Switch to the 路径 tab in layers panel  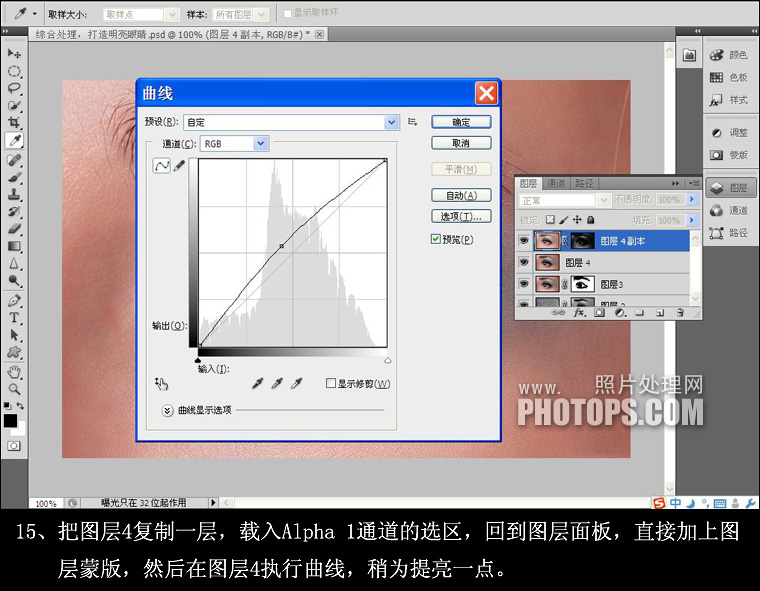(x=584, y=183)
